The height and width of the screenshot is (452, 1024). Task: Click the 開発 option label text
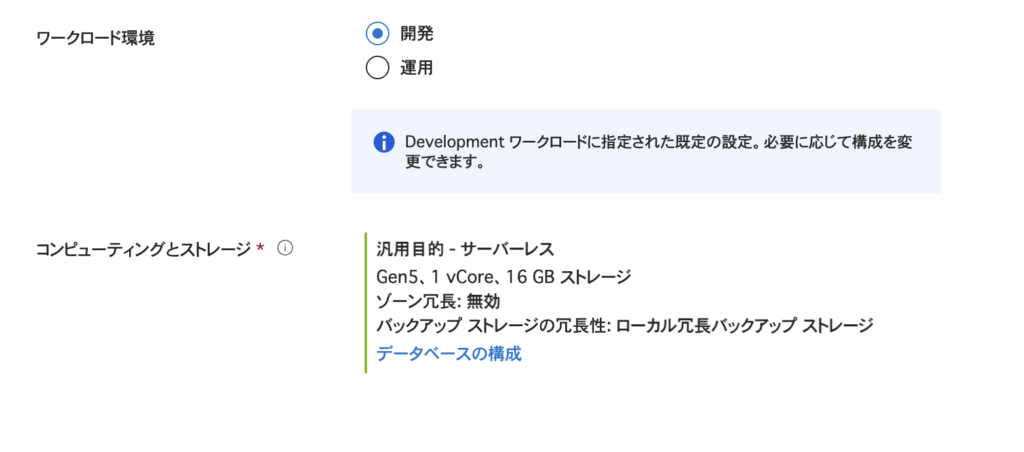tap(417, 34)
